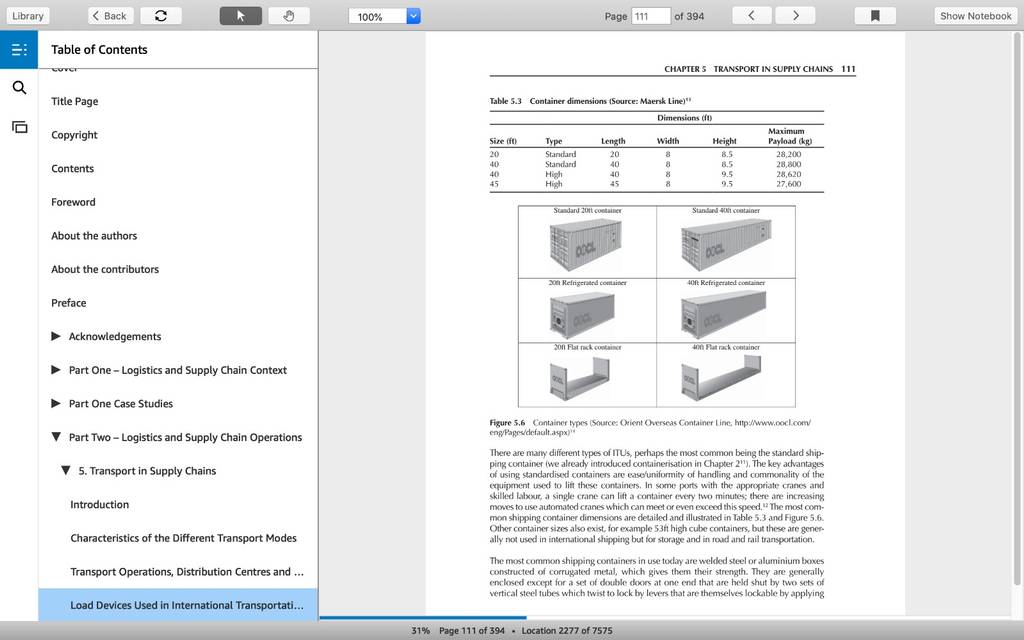Click the 'of 394' page count
This screenshot has width=1024, height=640.
(x=689, y=16)
